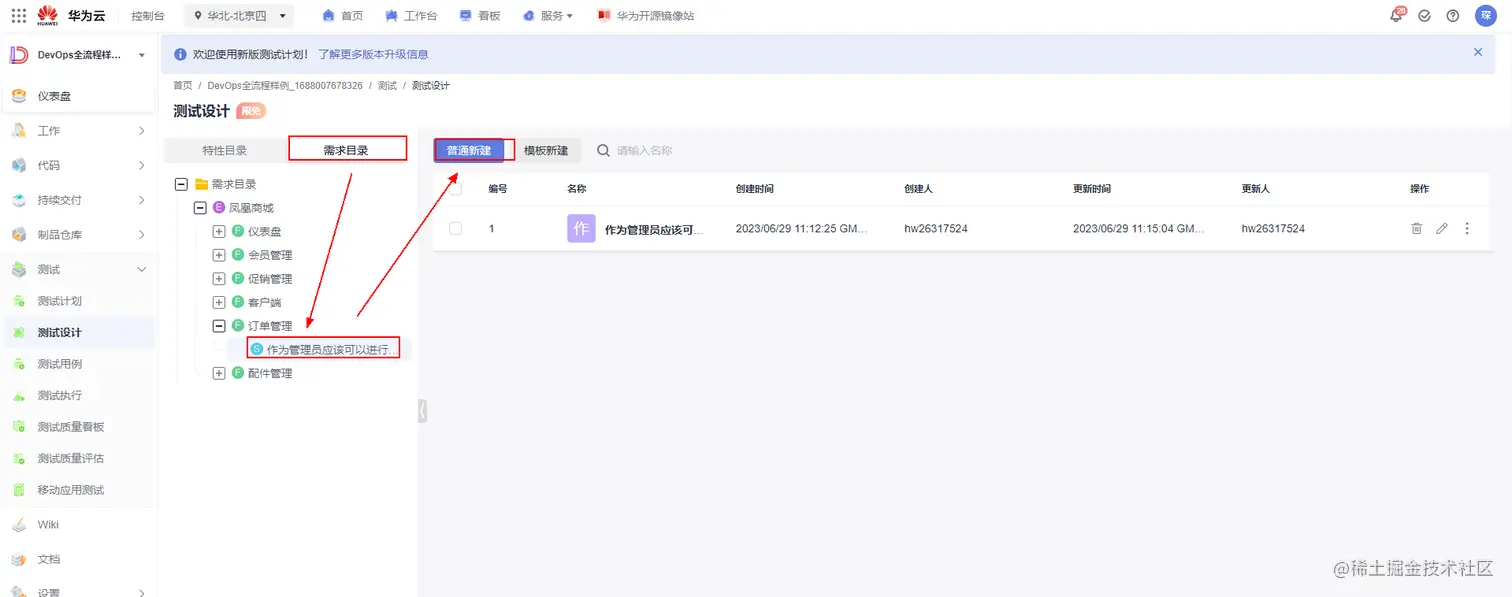Tick the checkbox for row 1
Screen dimensions: 1512x597
[x=455, y=228]
